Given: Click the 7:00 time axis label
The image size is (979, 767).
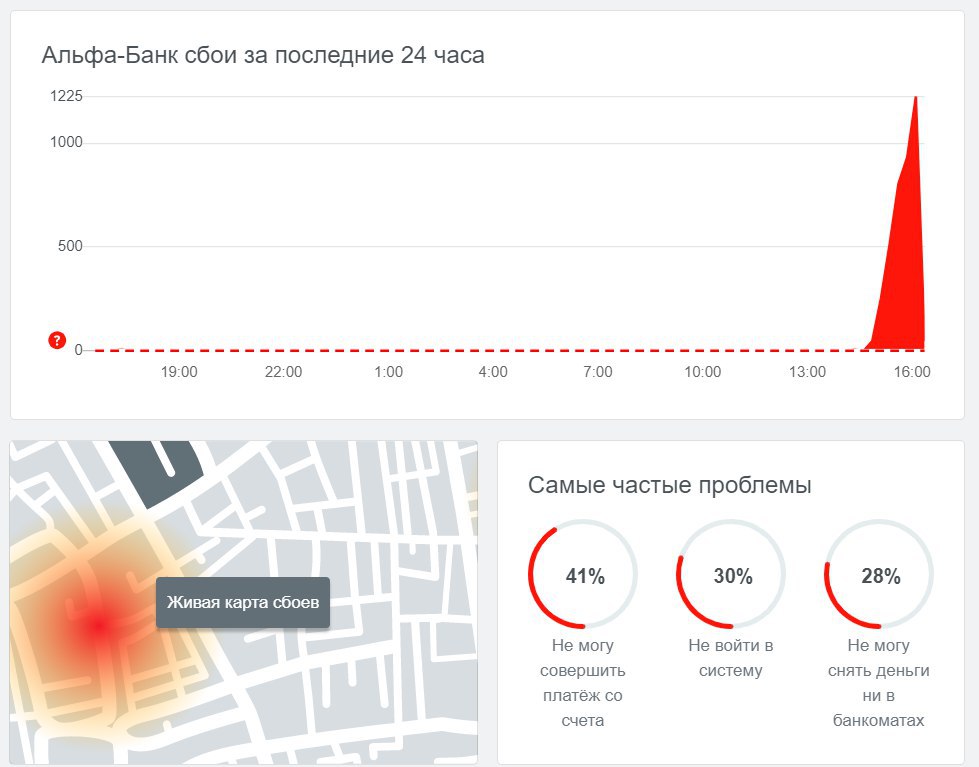Looking at the screenshot, I should pos(598,372).
